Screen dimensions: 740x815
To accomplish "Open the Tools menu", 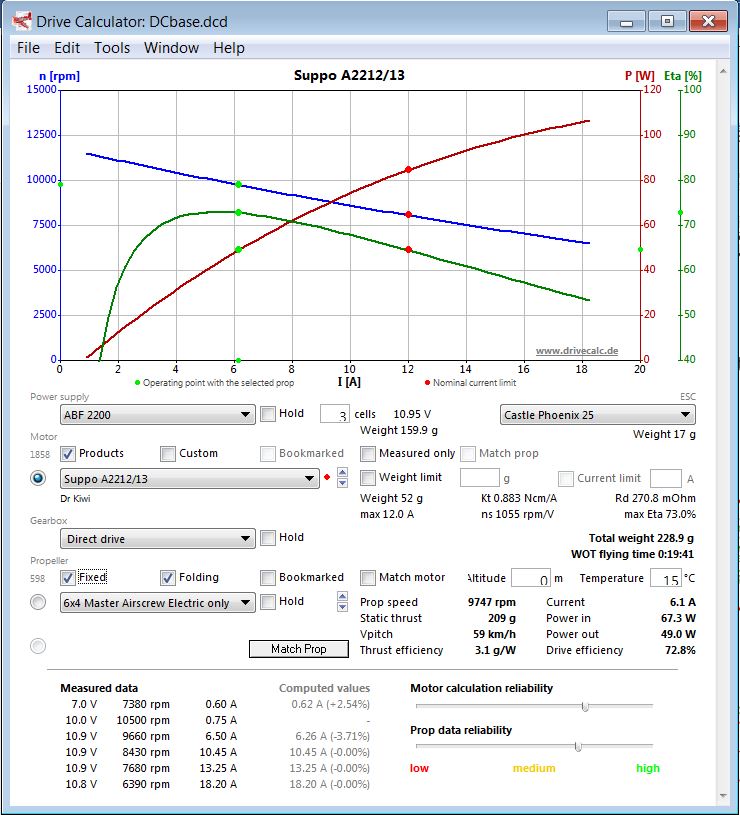I will 112,48.
